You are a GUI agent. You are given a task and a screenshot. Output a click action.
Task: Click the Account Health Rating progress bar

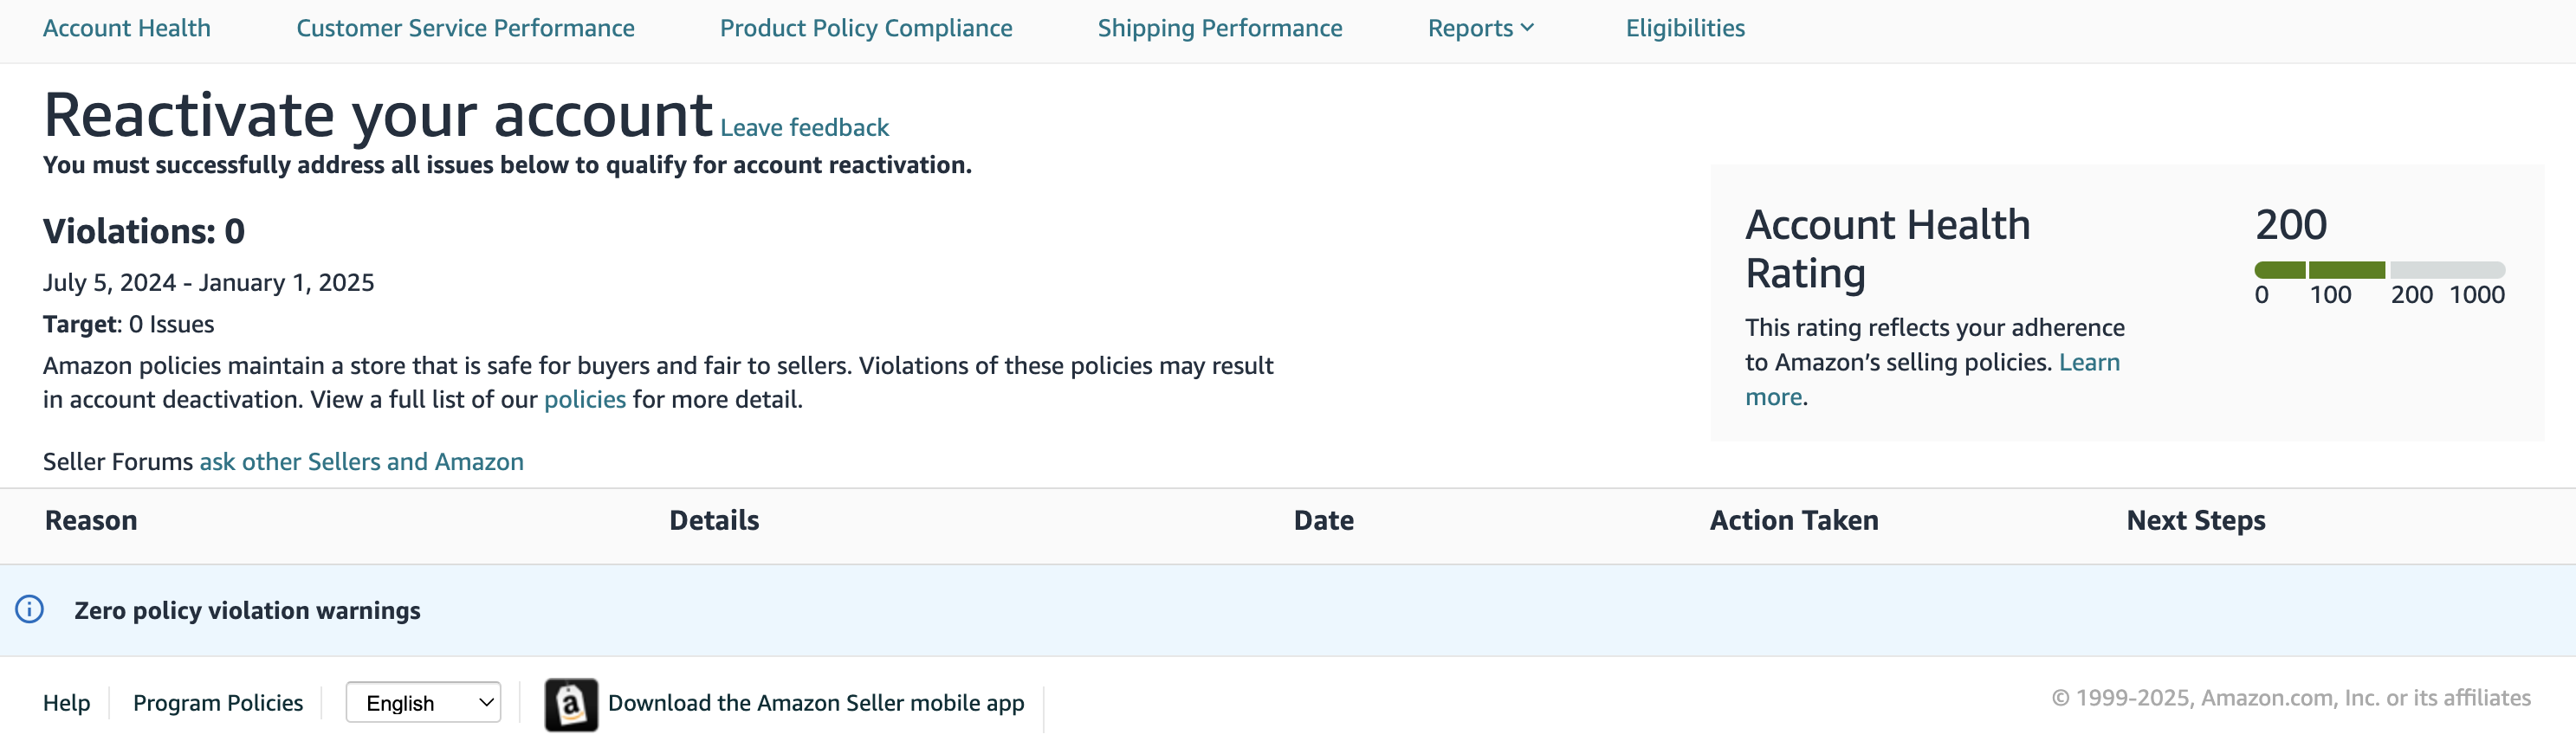tap(2379, 270)
